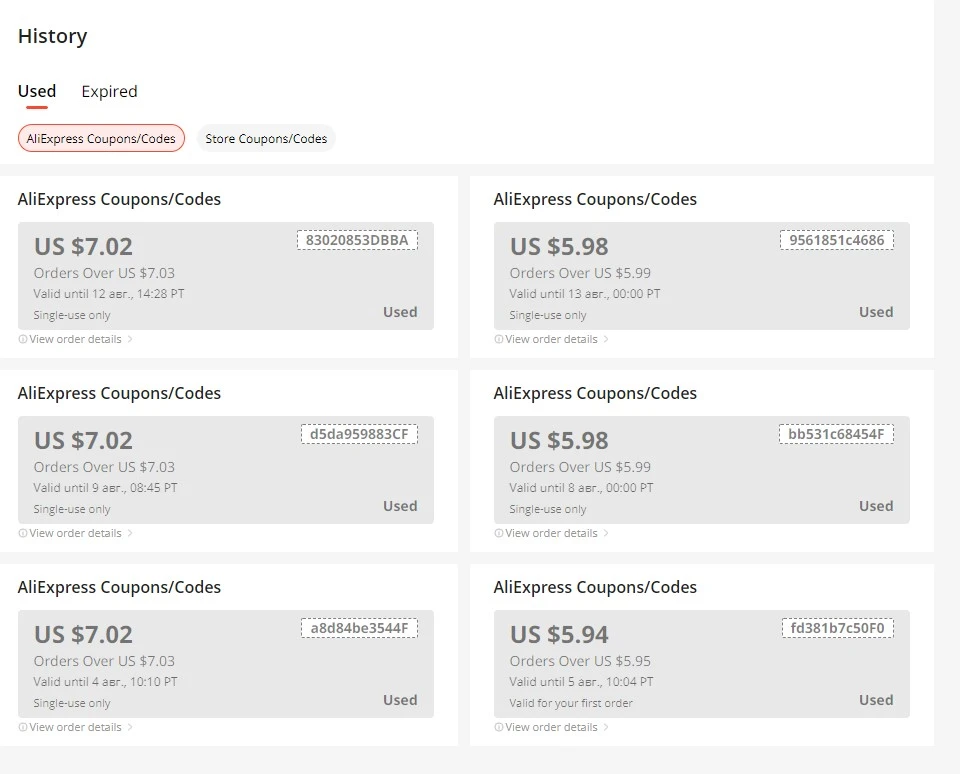View order details for coupon 9561851c4686
Viewport: 960px width, 774px height.
pos(551,339)
